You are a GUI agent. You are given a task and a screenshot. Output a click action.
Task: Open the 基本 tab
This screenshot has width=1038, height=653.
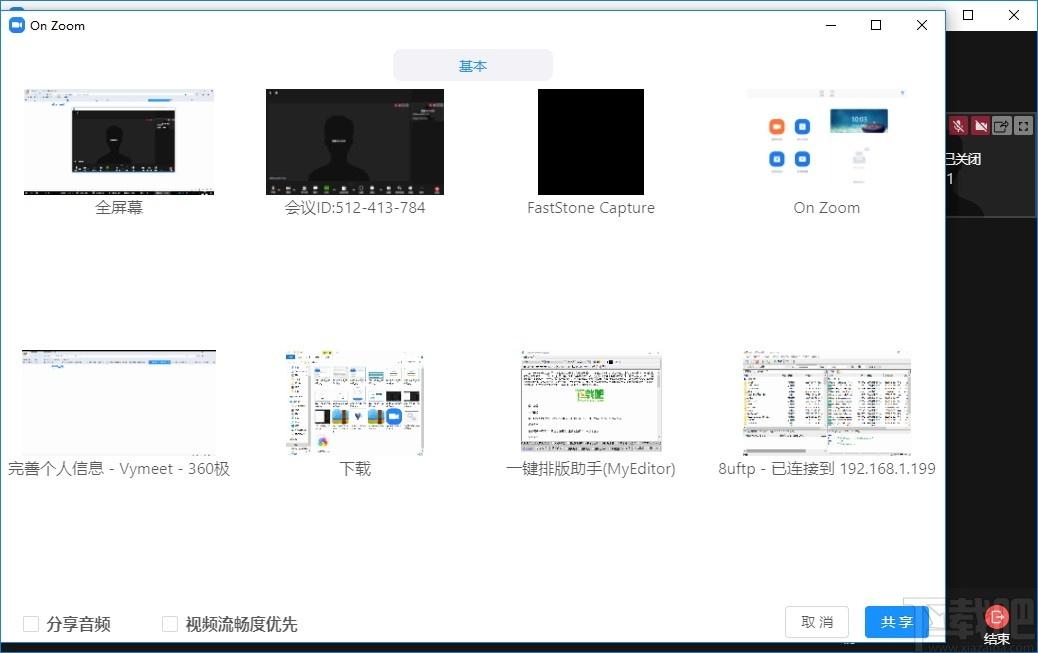(473, 66)
